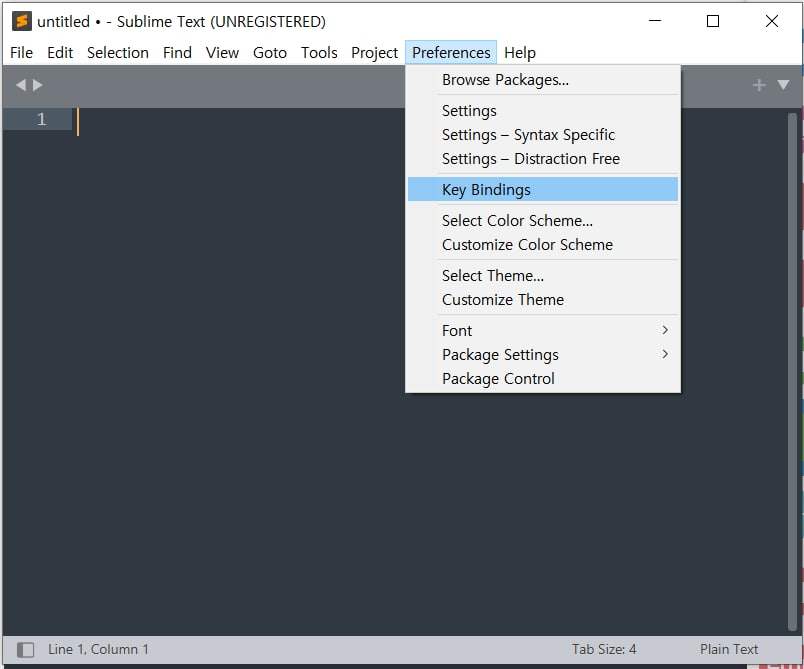This screenshot has width=804, height=669.
Task: Expand the Package Settings submenu
Action: pyautogui.click(x=543, y=355)
